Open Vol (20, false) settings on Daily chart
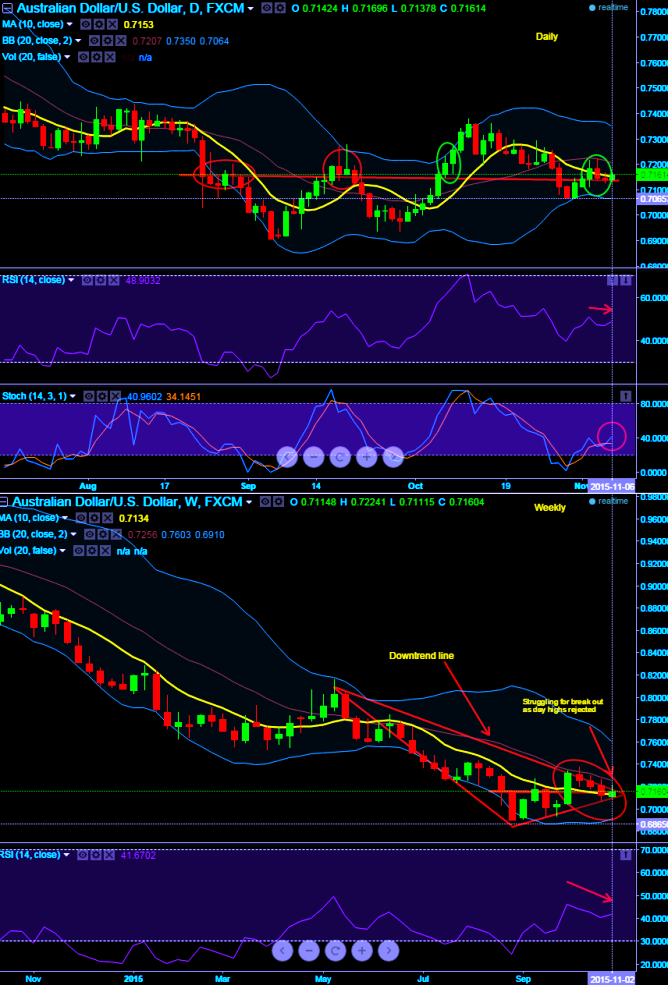 pos(96,57)
